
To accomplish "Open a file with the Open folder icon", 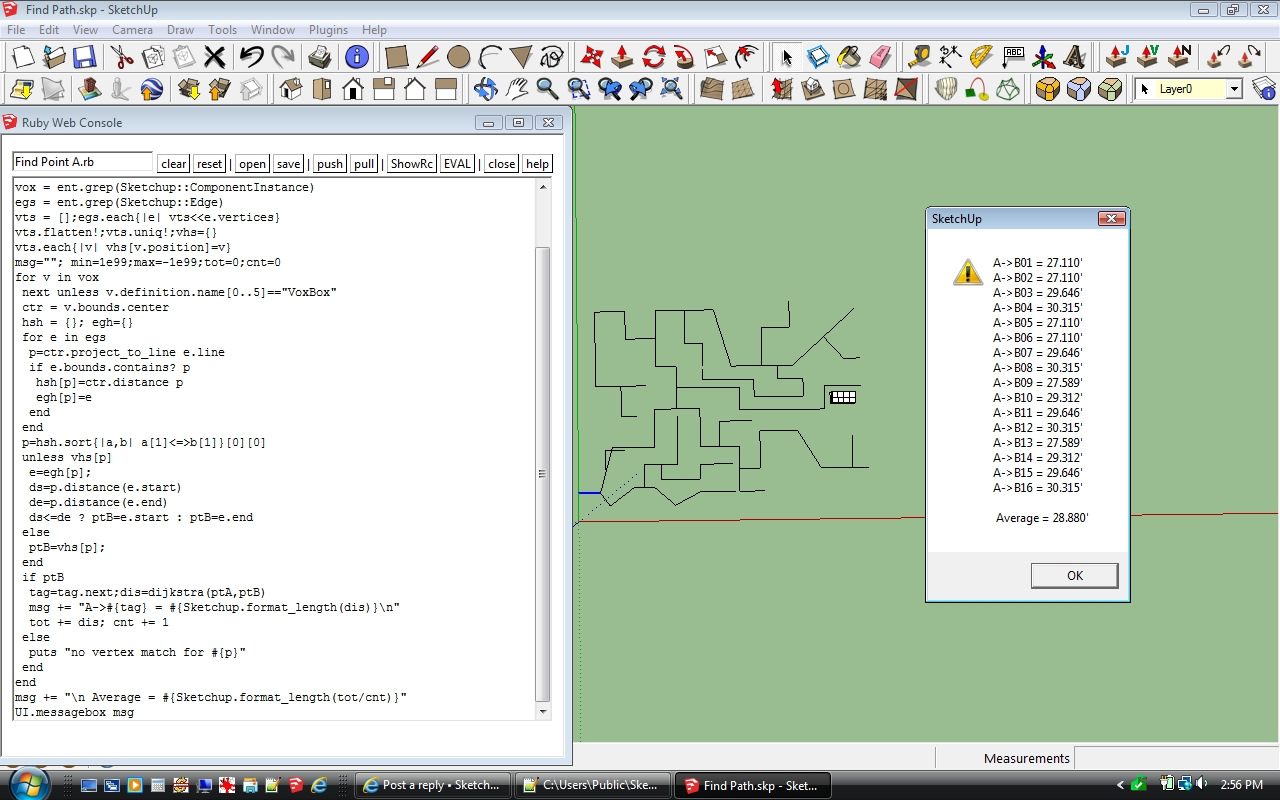I will click(x=53, y=57).
